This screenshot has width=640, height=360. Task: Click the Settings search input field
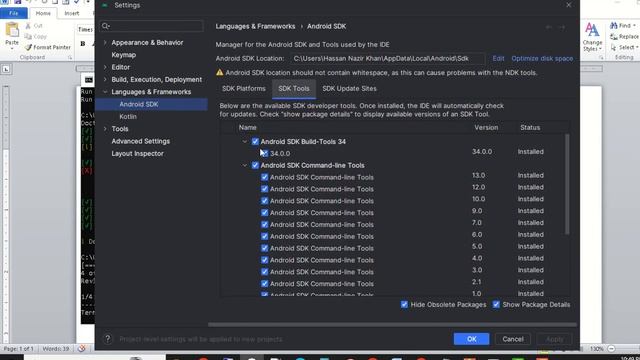point(151,26)
